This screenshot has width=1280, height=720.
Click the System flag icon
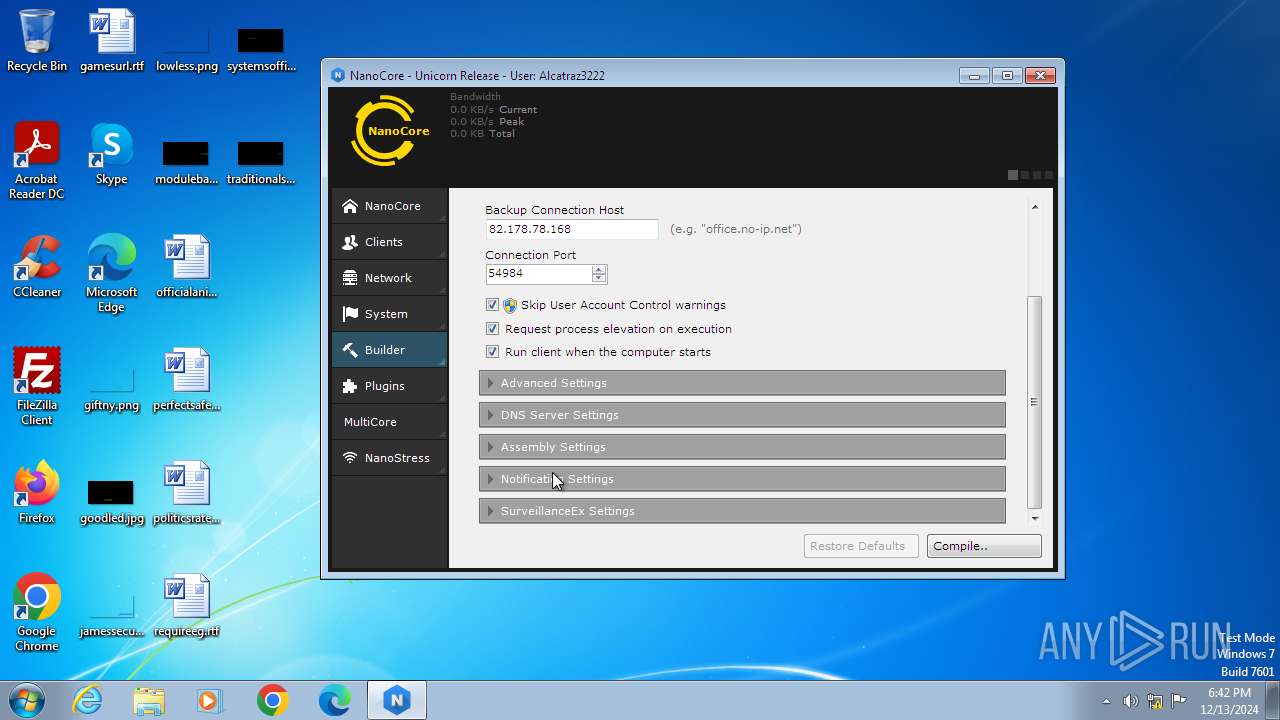click(x=350, y=314)
